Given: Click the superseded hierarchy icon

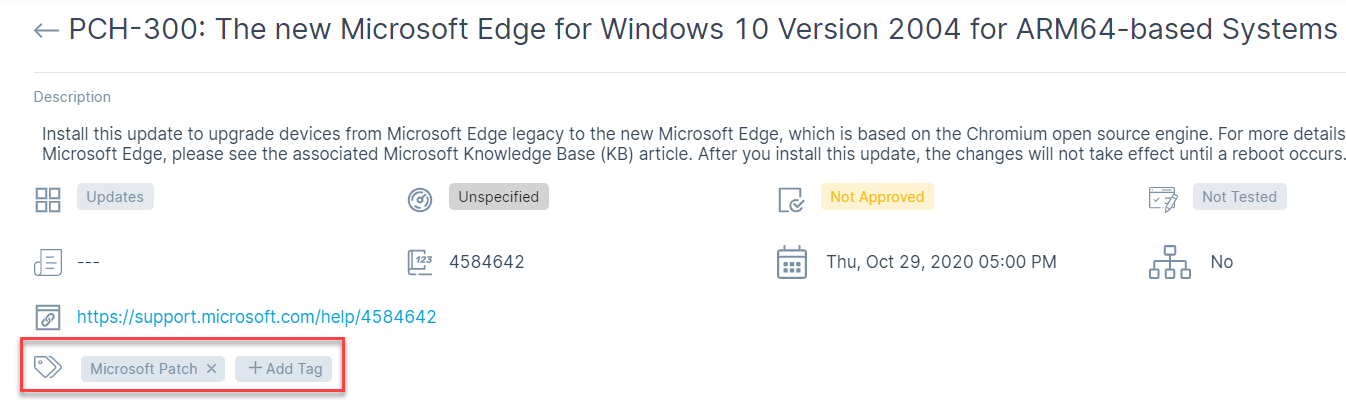Looking at the screenshot, I should point(1169,263).
